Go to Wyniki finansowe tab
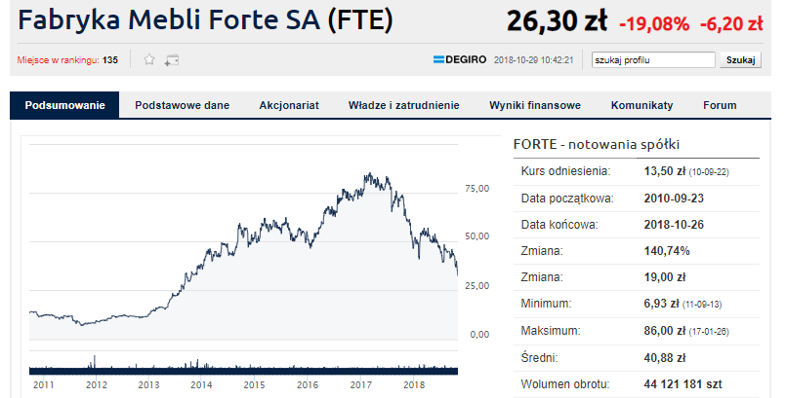 (x=535, y=105)
